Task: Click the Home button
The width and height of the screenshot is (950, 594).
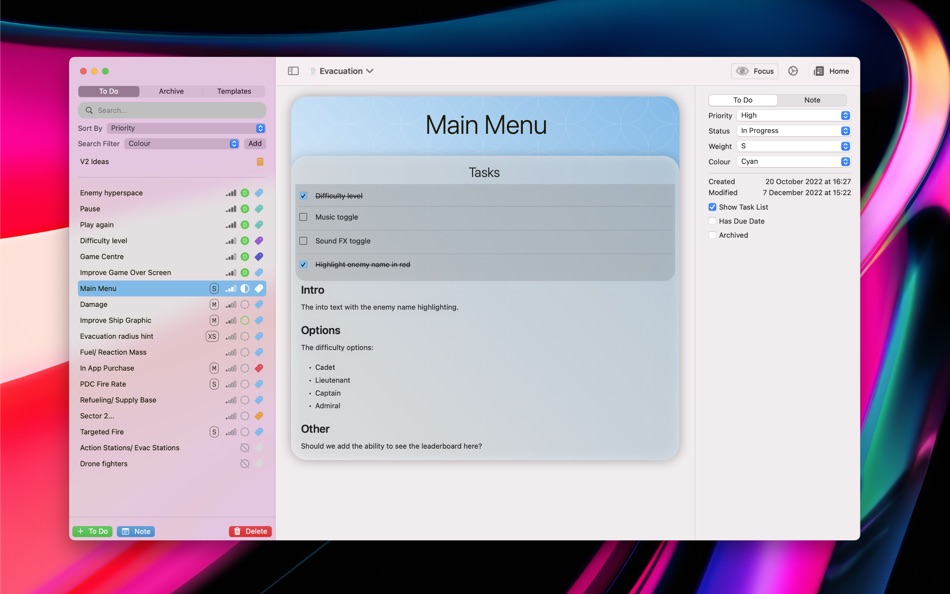Action: [x=831, y=71]
